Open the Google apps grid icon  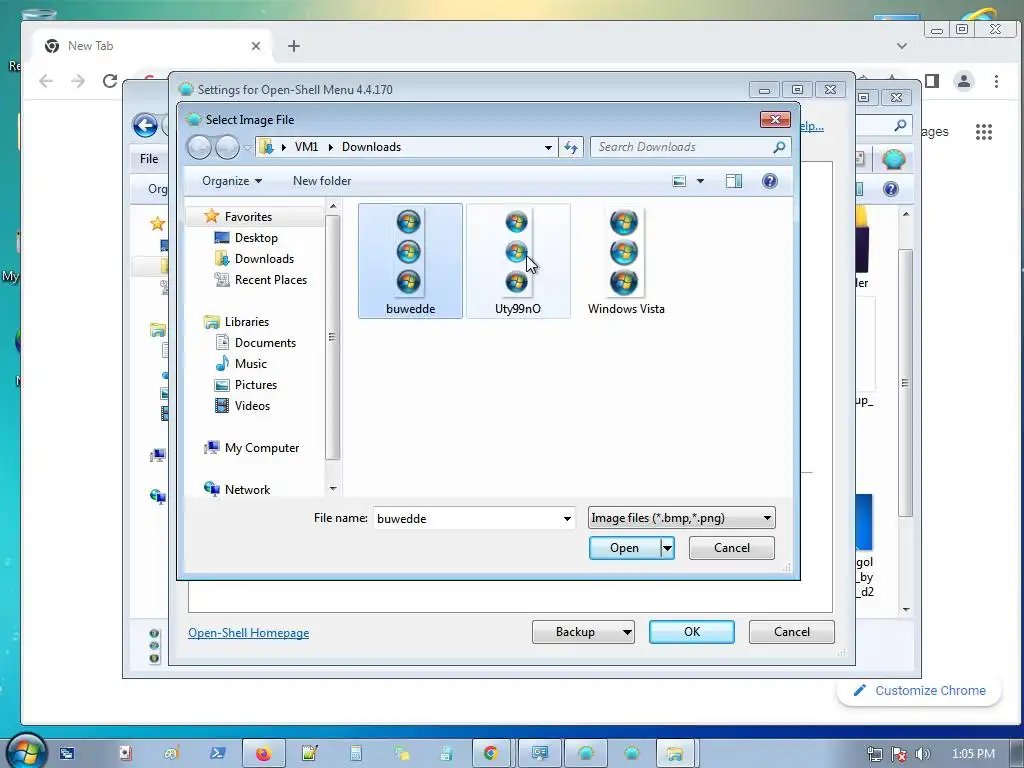pyautogui.click(x=984, y=132)
